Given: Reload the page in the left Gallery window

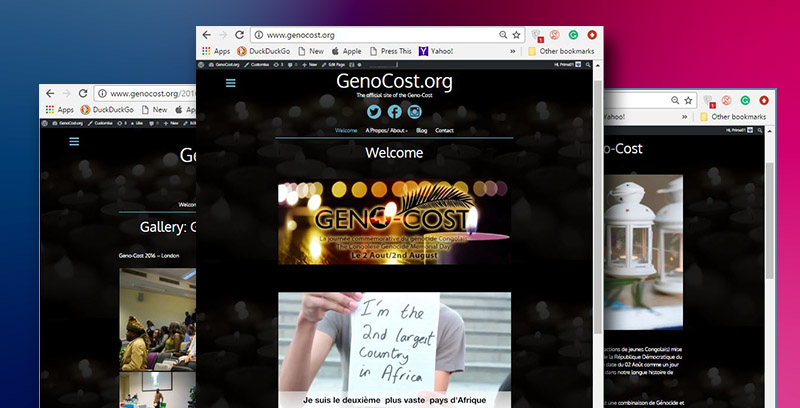Looking at the screenshot, I should (83, 93).
